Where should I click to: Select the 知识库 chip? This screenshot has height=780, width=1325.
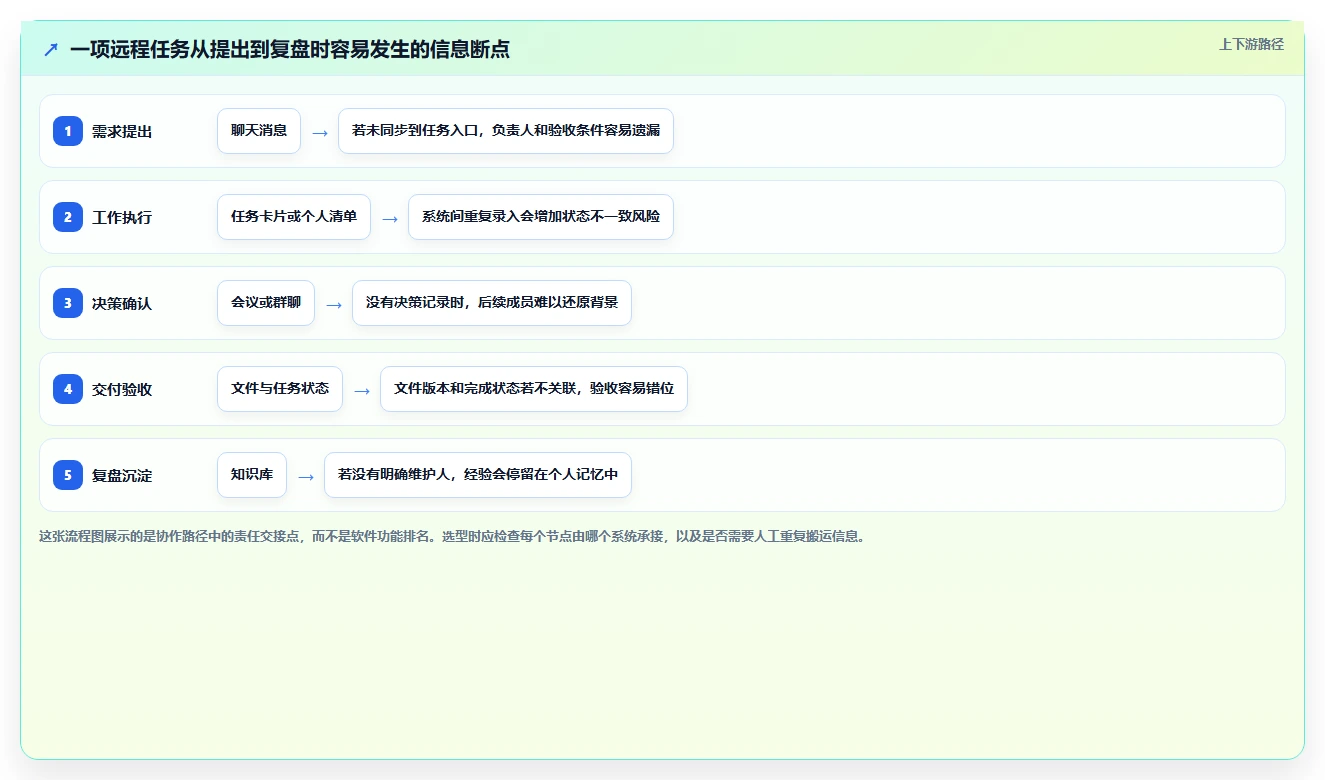pos(252,475)
